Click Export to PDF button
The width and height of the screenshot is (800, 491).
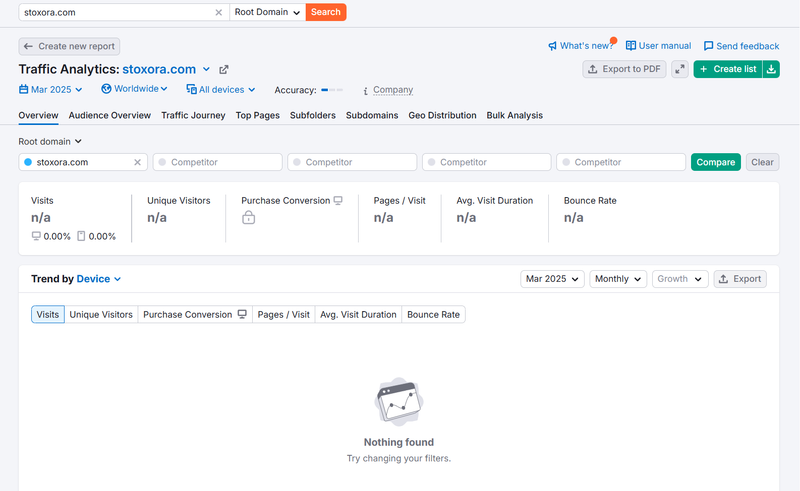click(624, 69)
